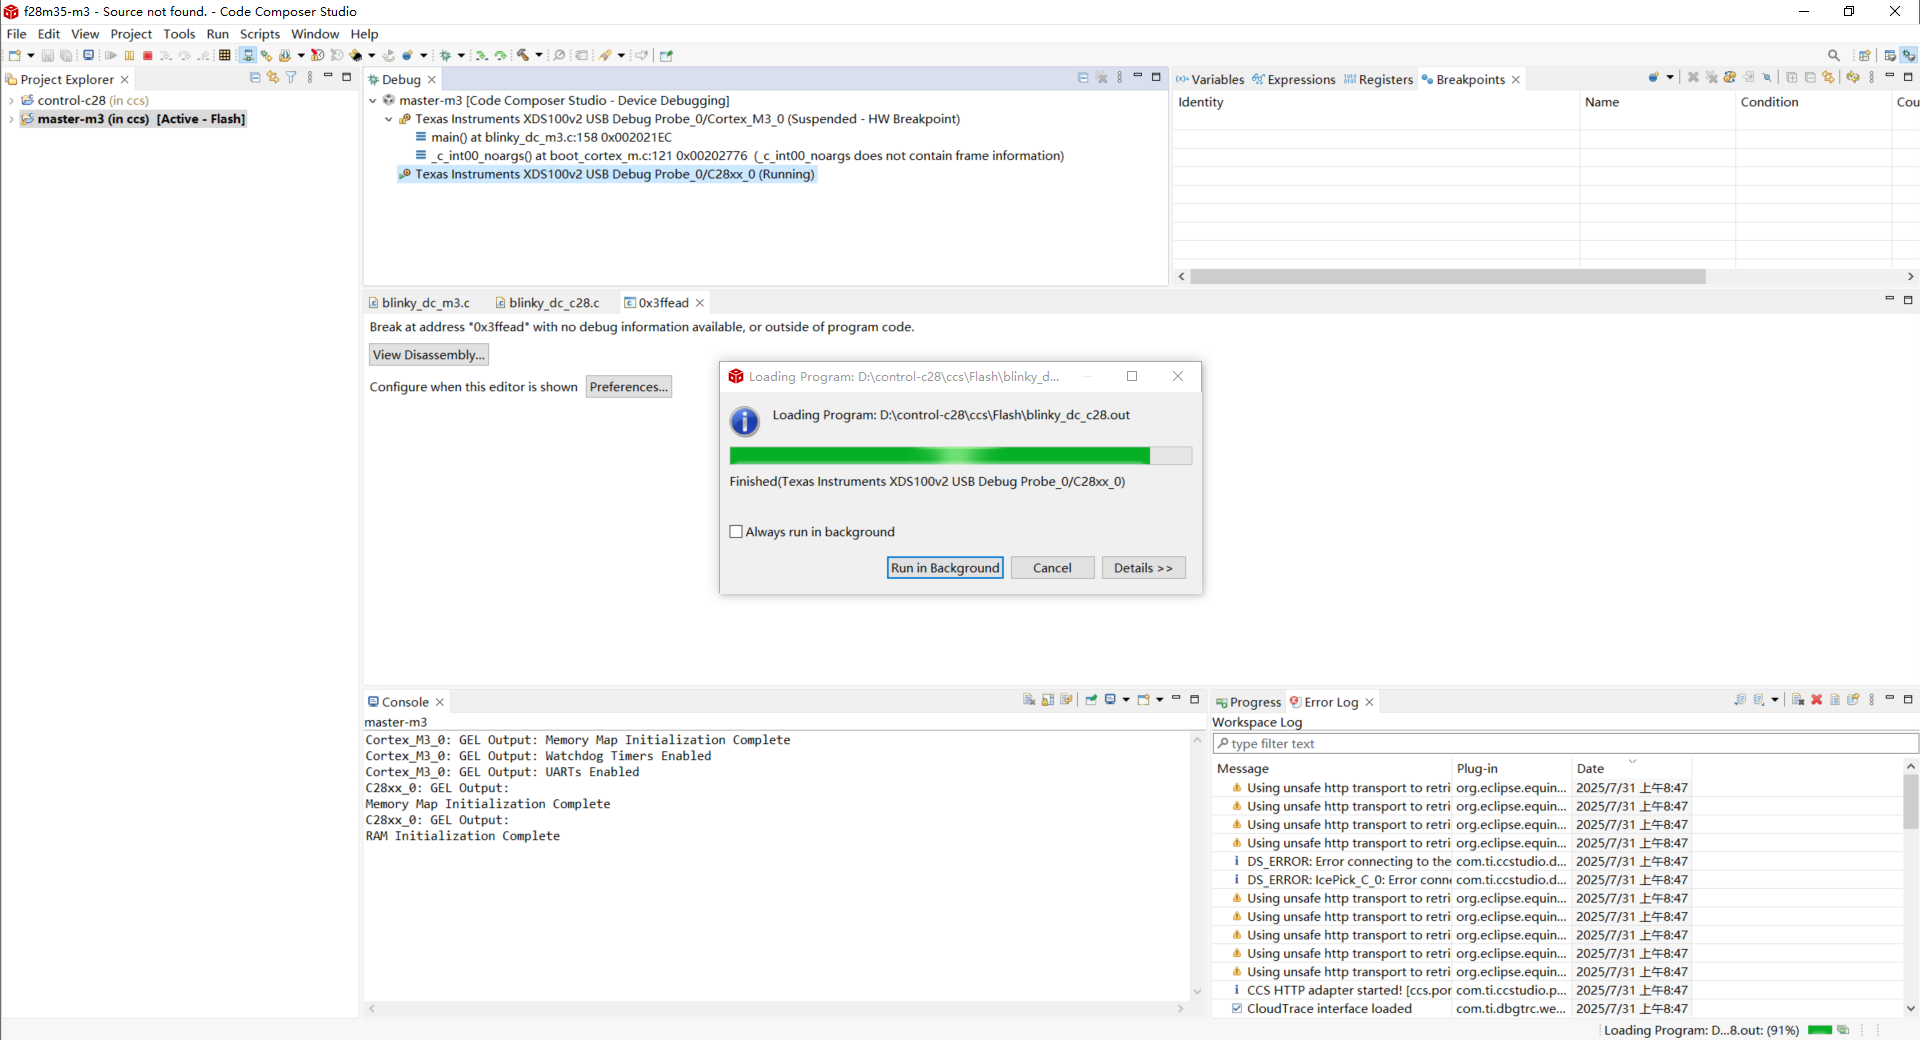The width and height of the screenshot is (1920, 1040).
Task: Click the Run in Background button
Action: coord(944,568)
